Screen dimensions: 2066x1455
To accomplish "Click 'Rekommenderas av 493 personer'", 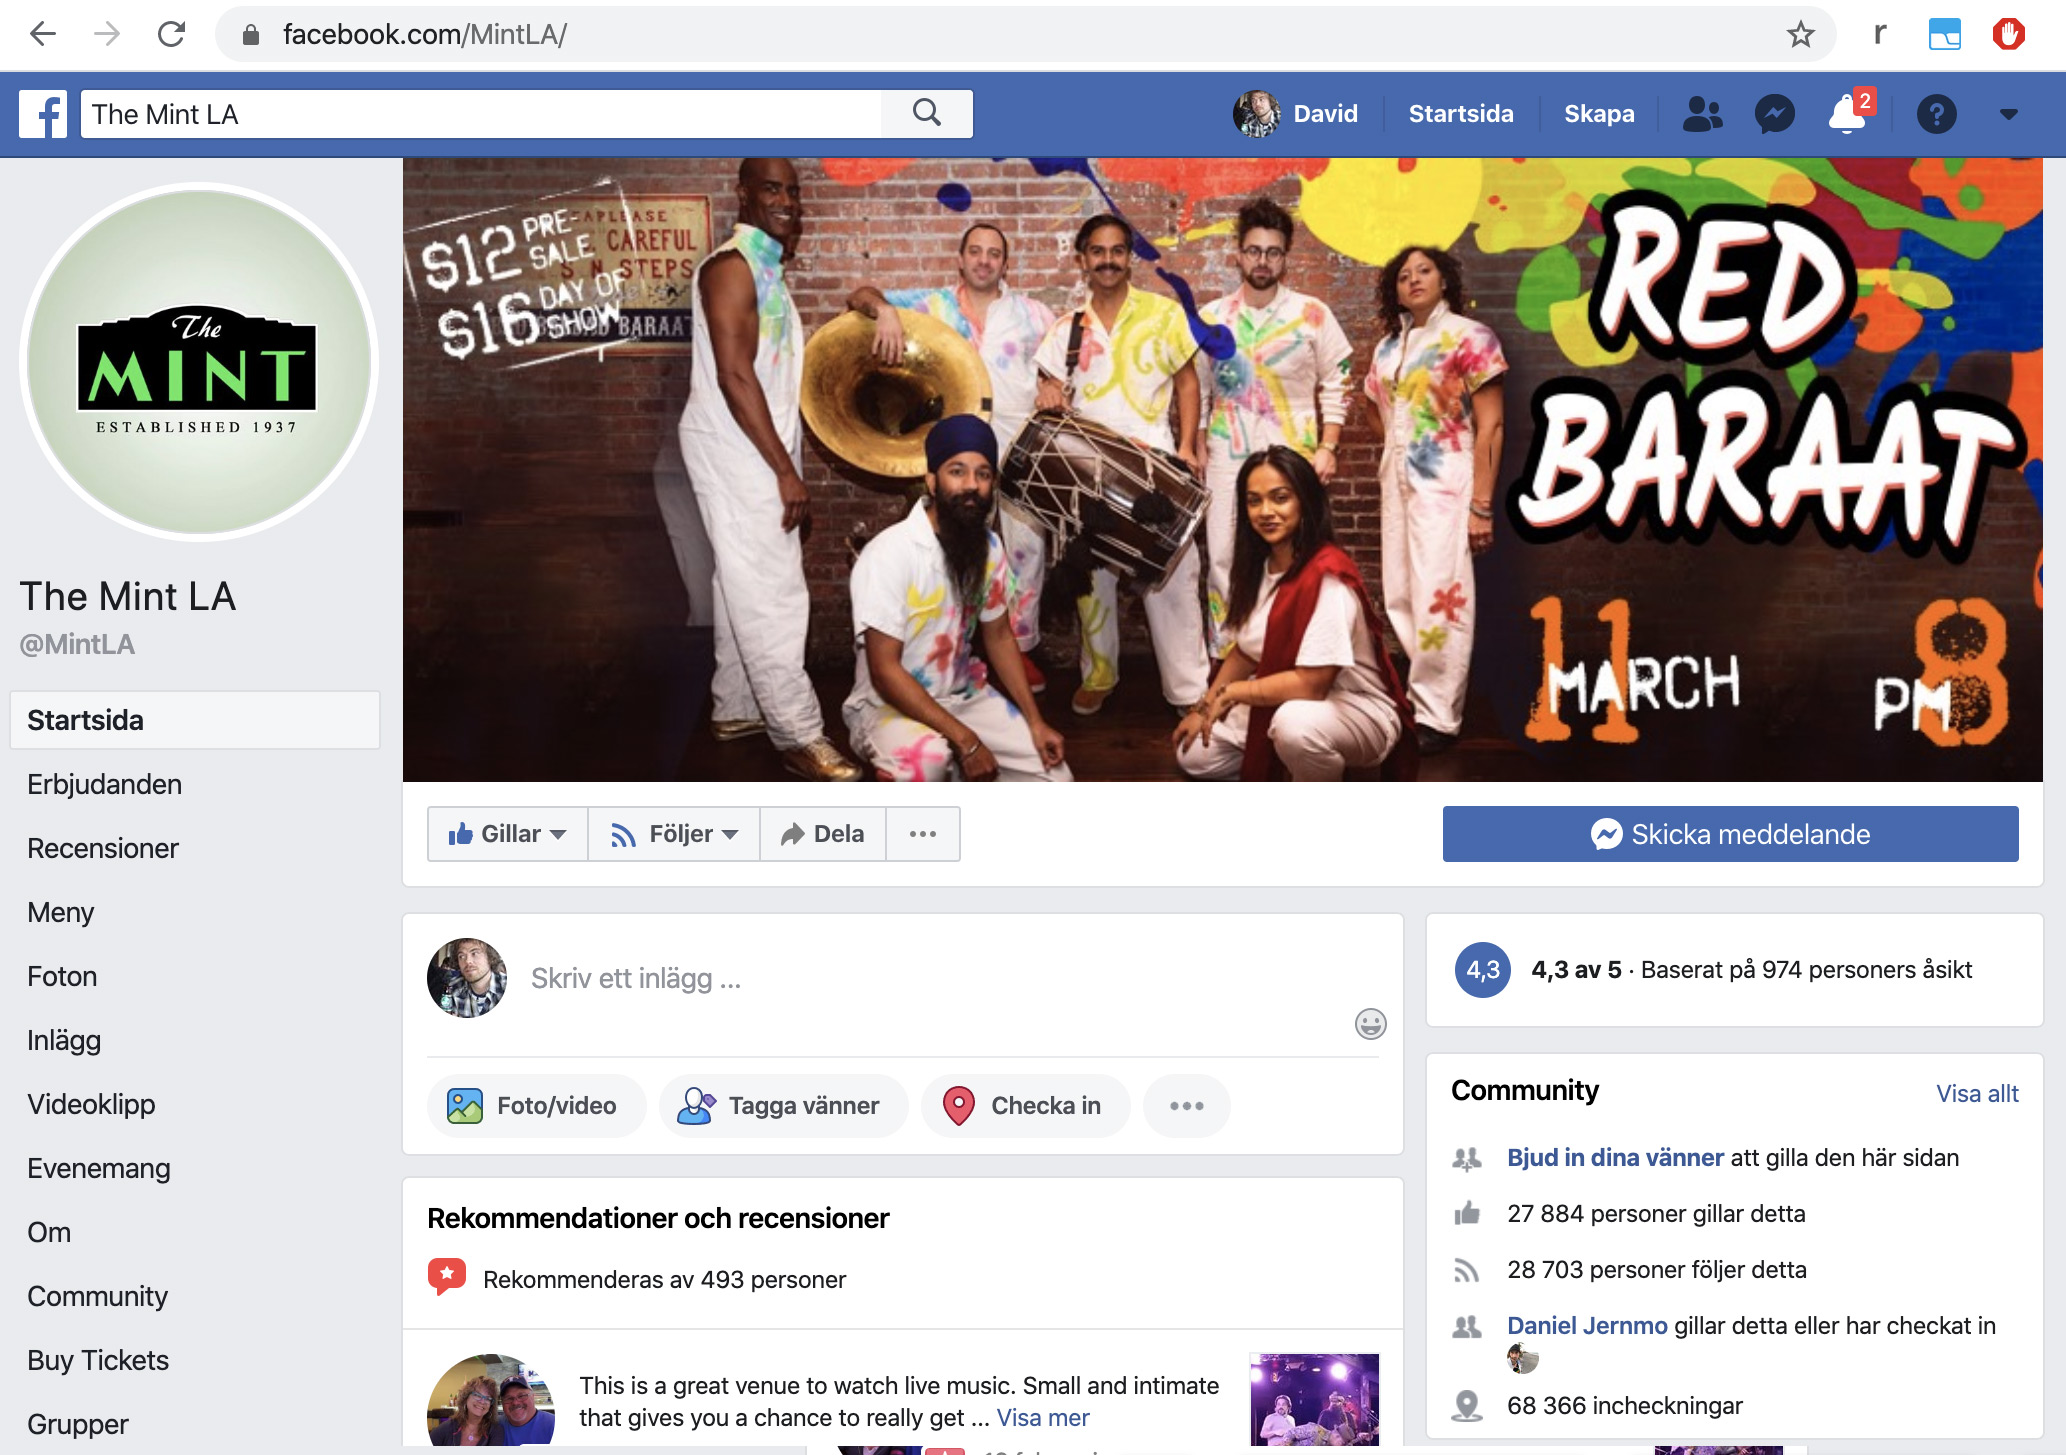I will click(664, 1279).
